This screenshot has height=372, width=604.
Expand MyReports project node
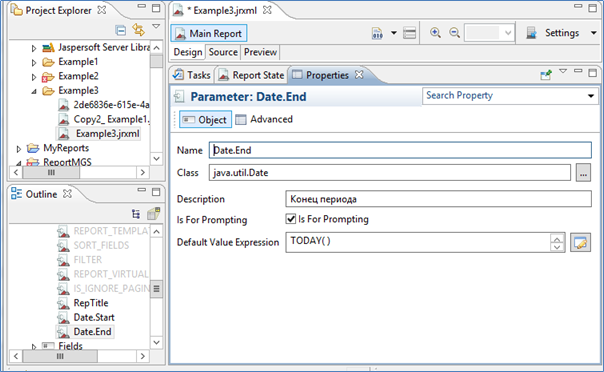click(18, 149)
